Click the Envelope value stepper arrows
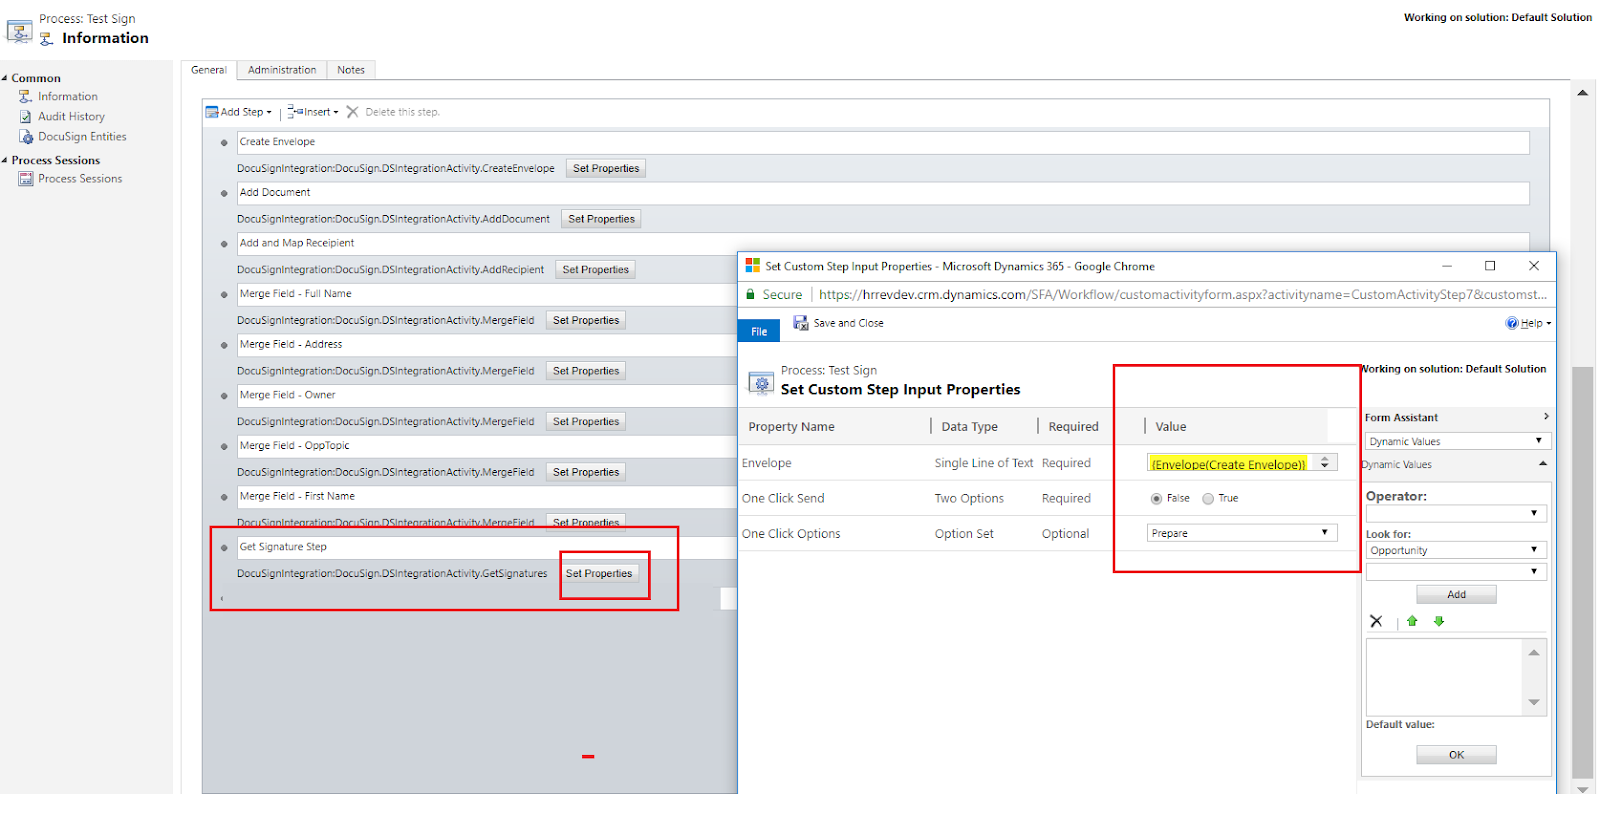Image resolution: width=1600 pixels, height=836 pixels. 1324,463
